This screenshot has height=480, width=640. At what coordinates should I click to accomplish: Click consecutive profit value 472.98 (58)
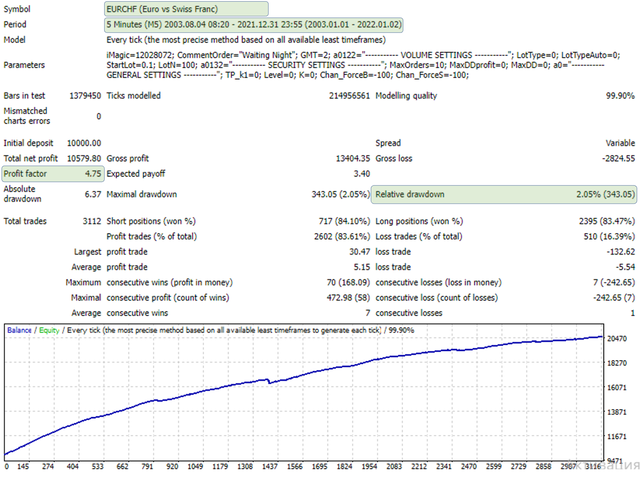(x=348, y=298)
